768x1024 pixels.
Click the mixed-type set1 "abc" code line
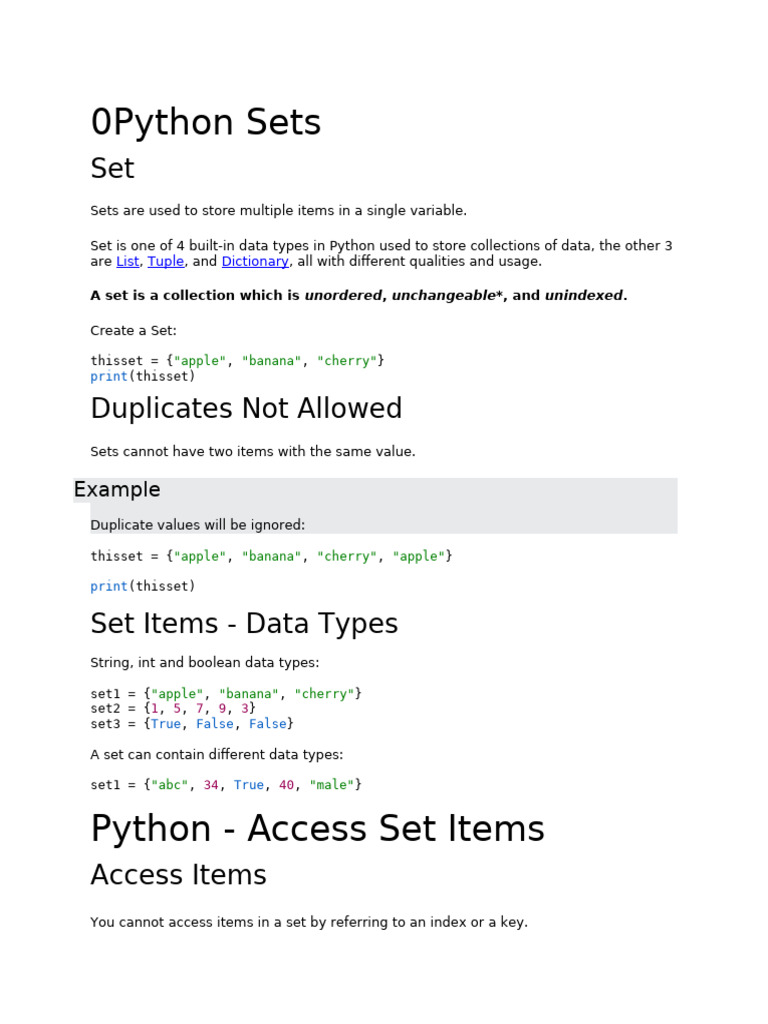point(226,785)
